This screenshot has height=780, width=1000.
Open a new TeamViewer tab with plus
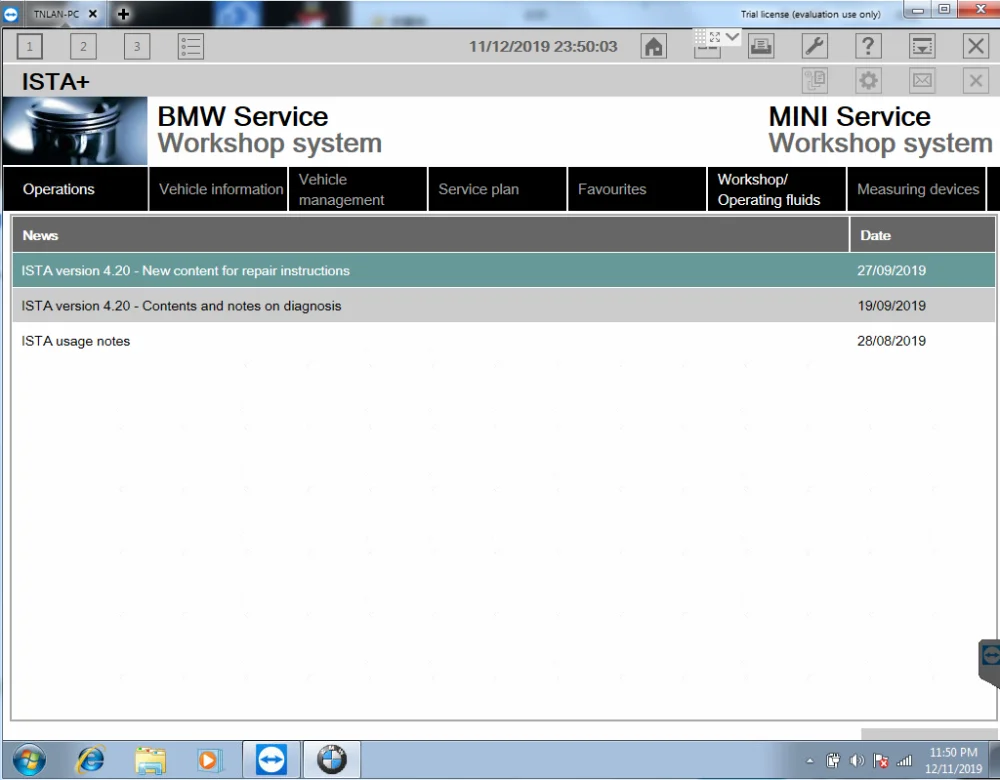click(124, 13)
